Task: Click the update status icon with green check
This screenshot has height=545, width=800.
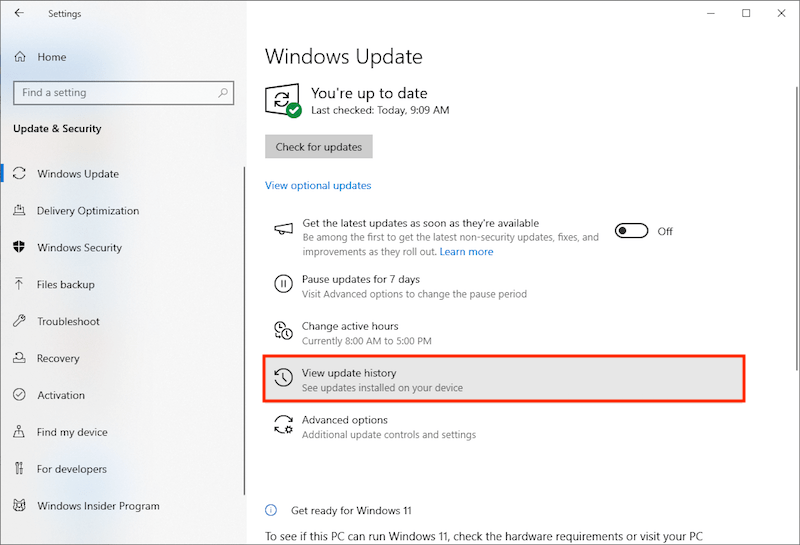Action: tap(283, 101)
